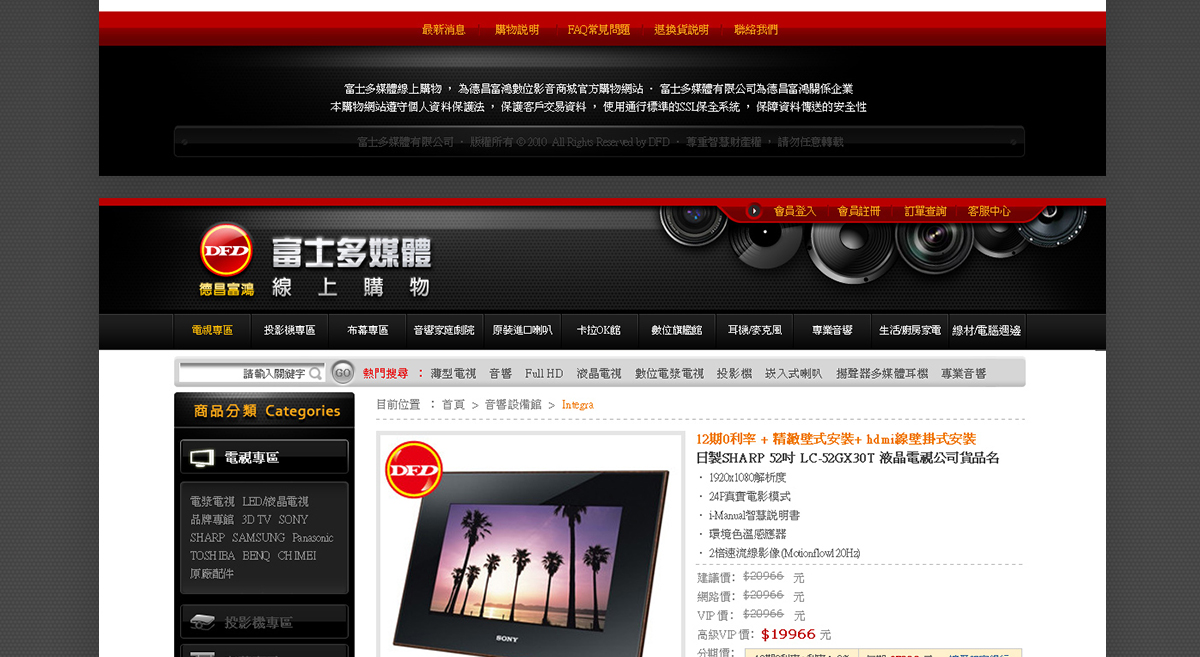This screenshot has width=1200, height=657.
Task: Open the 客服中心 link
Action: (x=989, y=211)
